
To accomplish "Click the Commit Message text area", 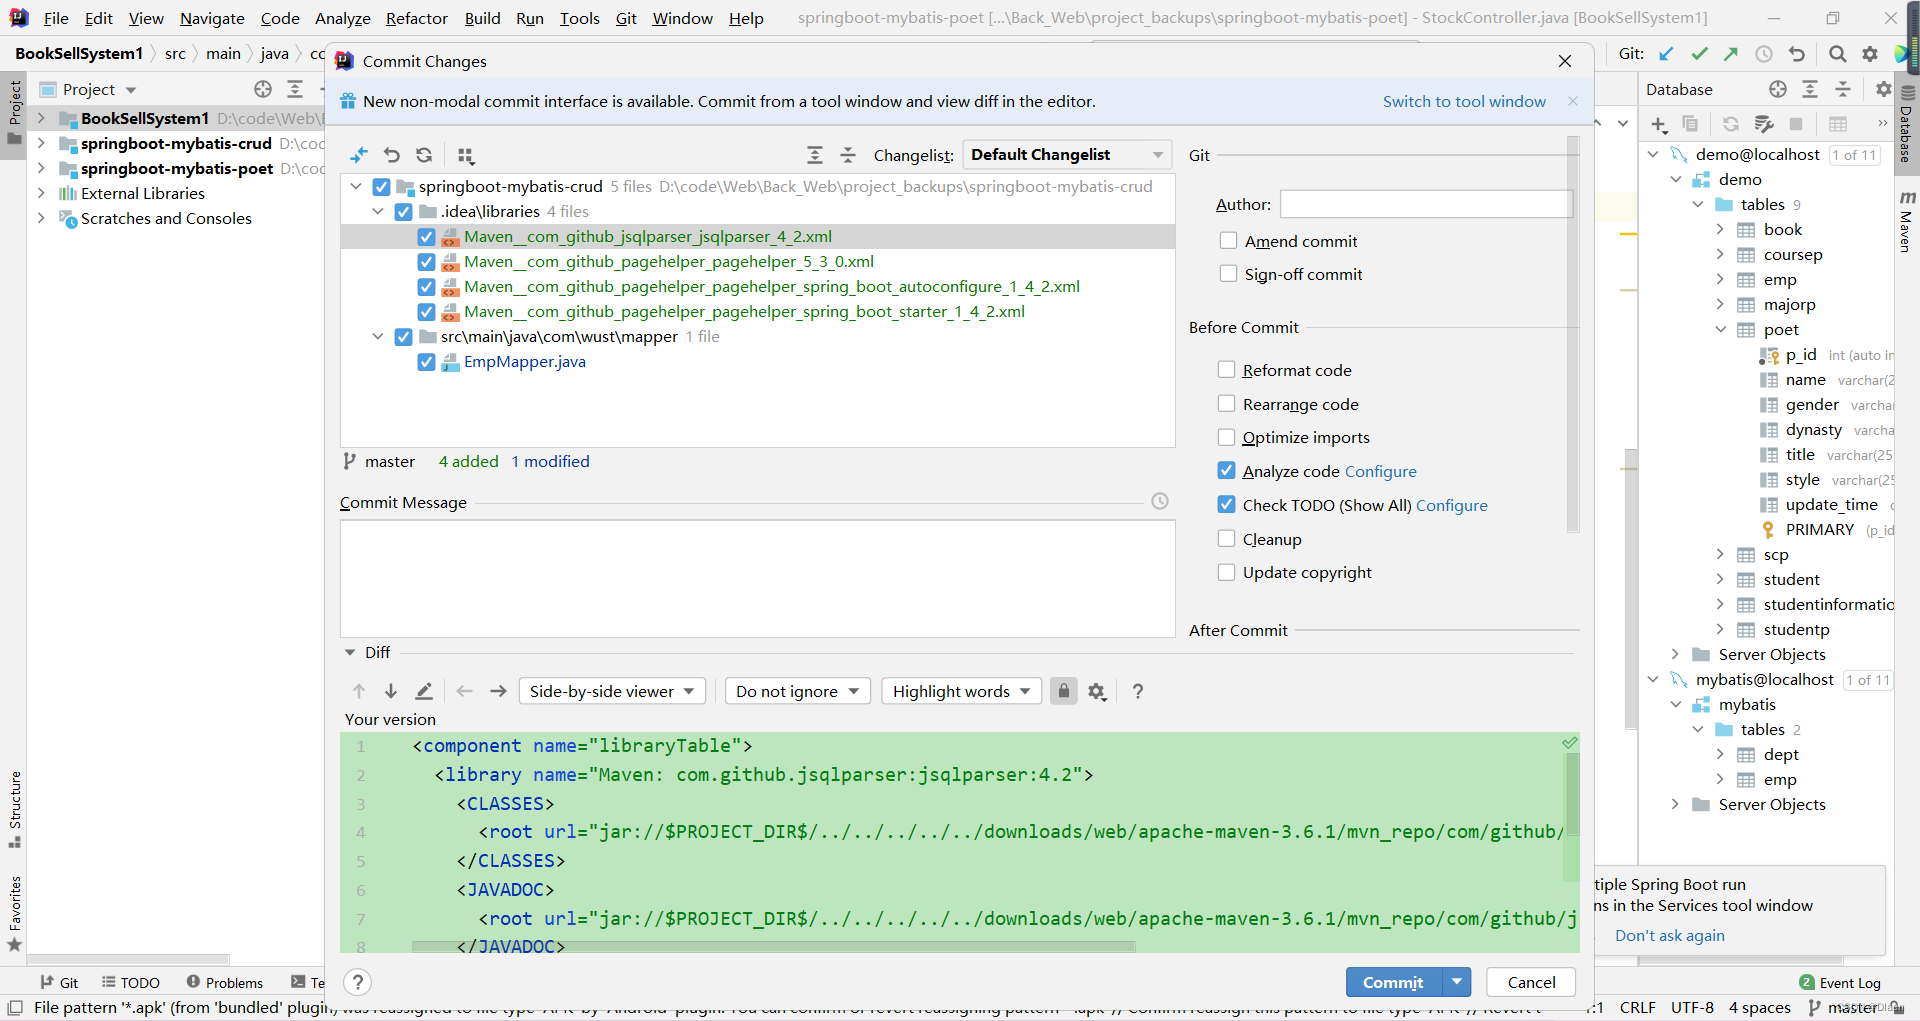I will 758,578.
